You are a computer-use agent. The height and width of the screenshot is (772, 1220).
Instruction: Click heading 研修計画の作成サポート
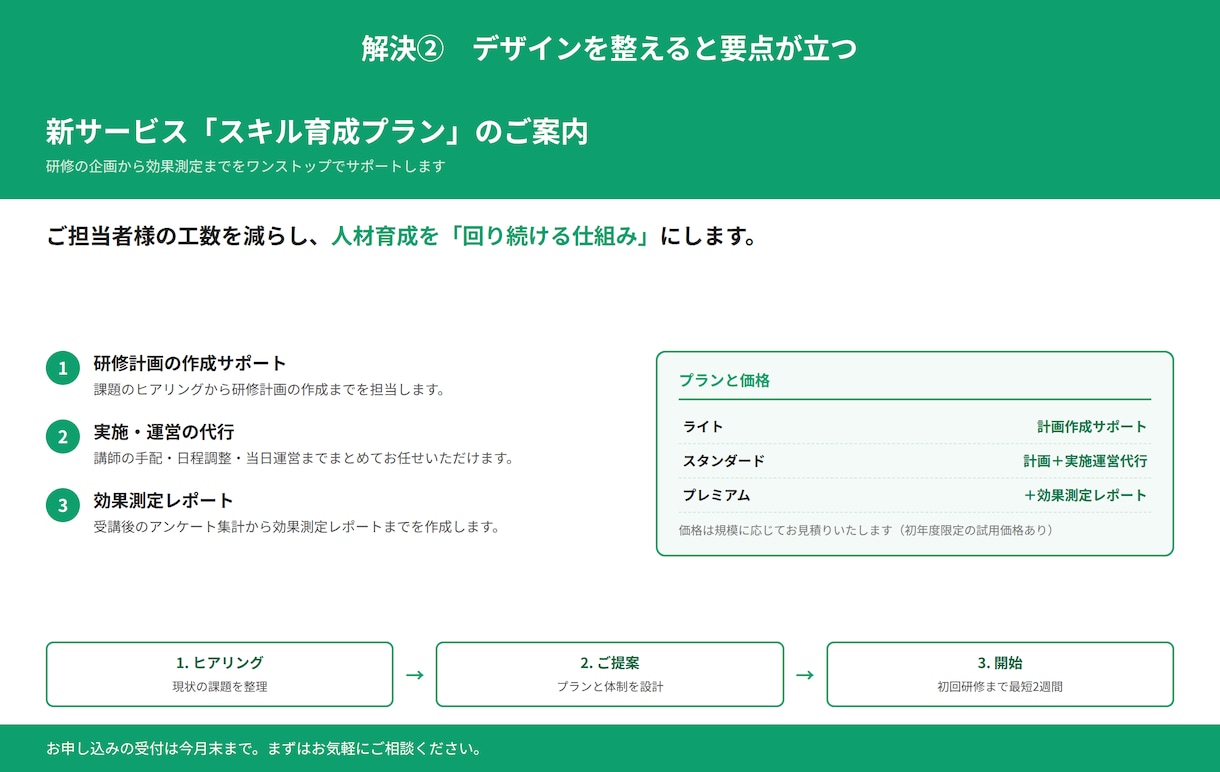click(190, 363)
